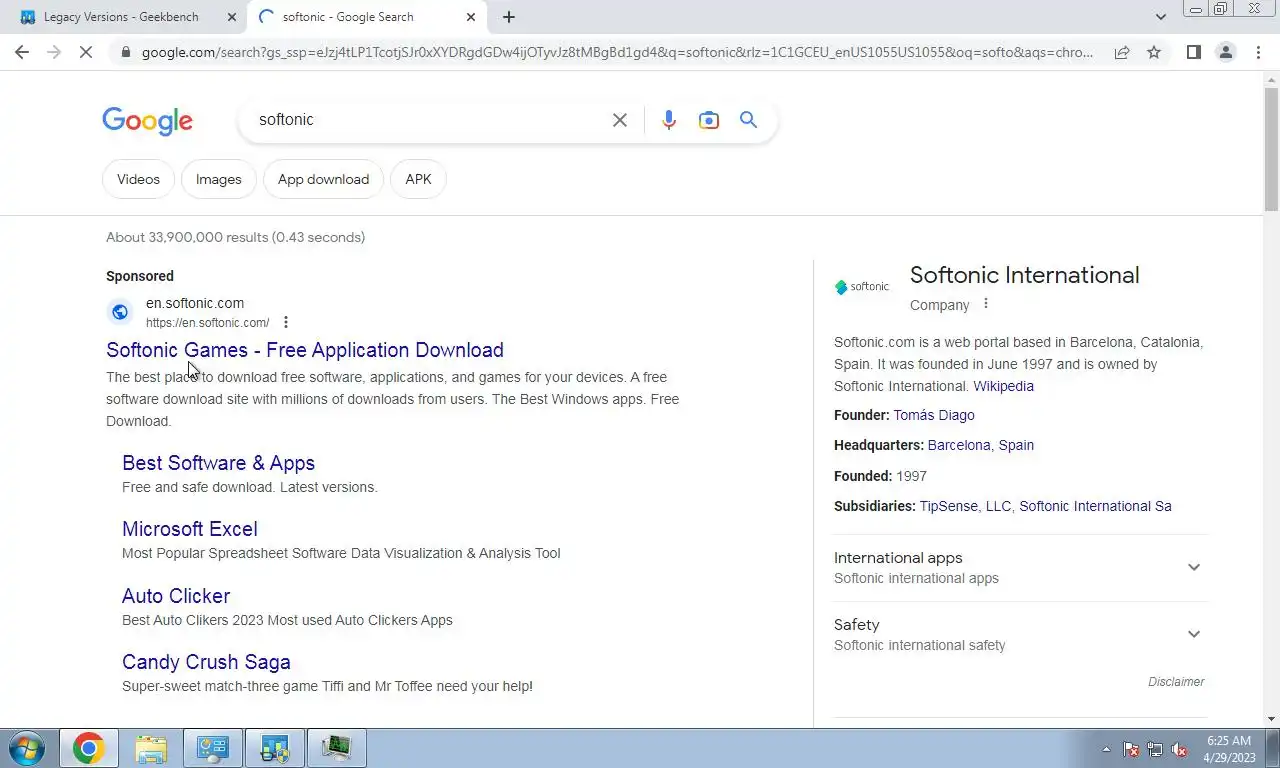This screenshot has height=768, width=1280.
Task: Open Softonic Games - Free Application Download
Action: point(305,350)
